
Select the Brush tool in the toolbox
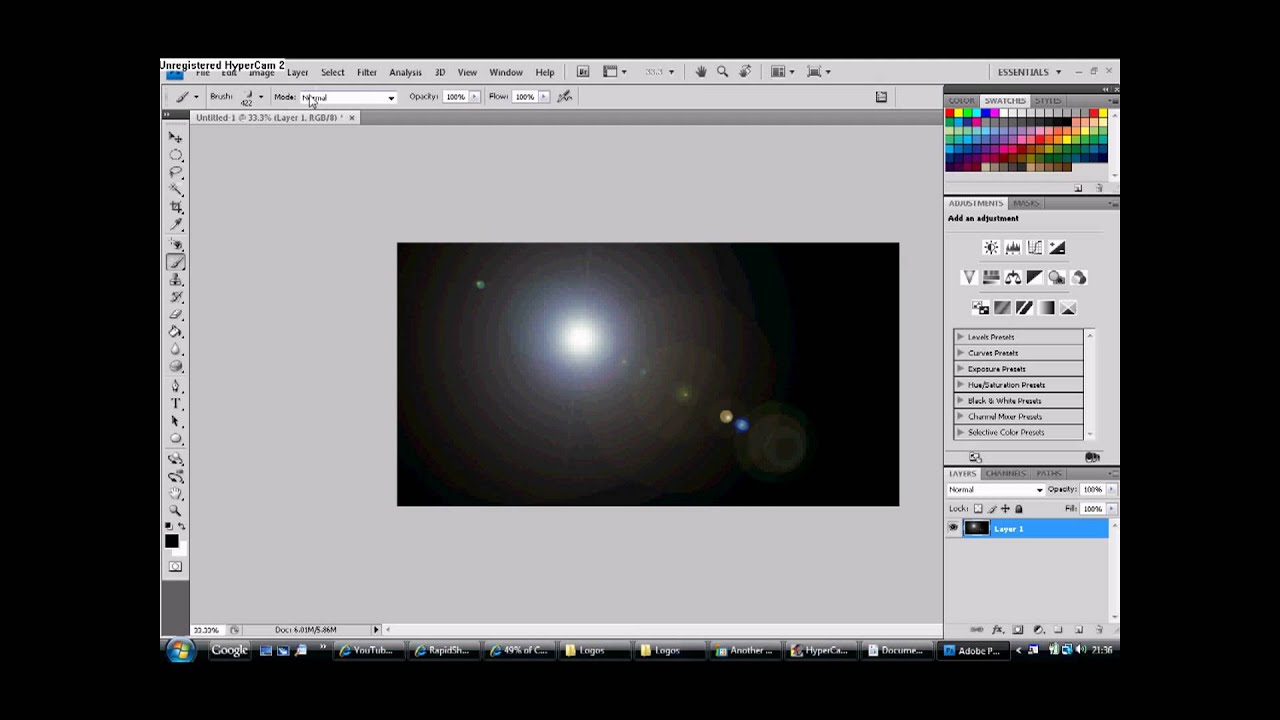point(176,262)
